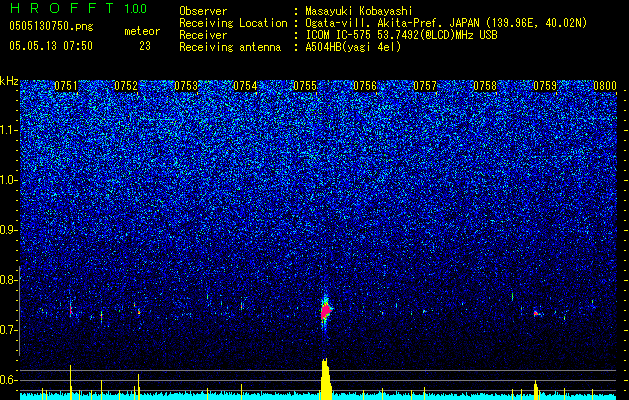Viewport: 629px width, 400px height.
Task: Click the ICOM IC-575 receiver text
Action: tap(401, 35)
